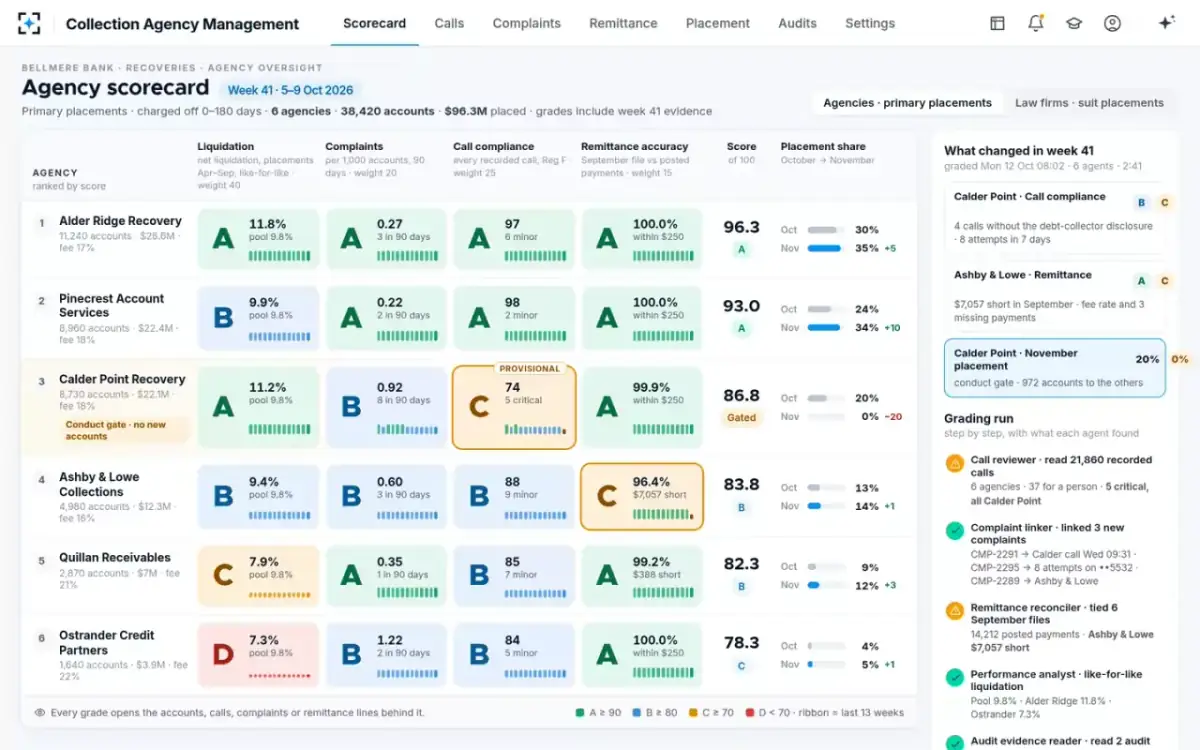The width and height of the screenshot is (1200, 750).
Task: Click Pinecrest +10 share change
Action: [x=893, y=327]
